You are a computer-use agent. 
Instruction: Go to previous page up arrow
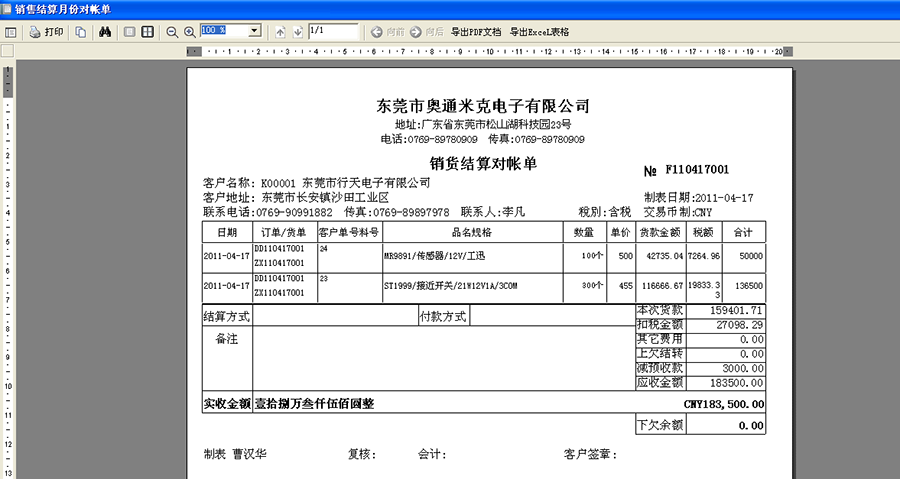280,32
